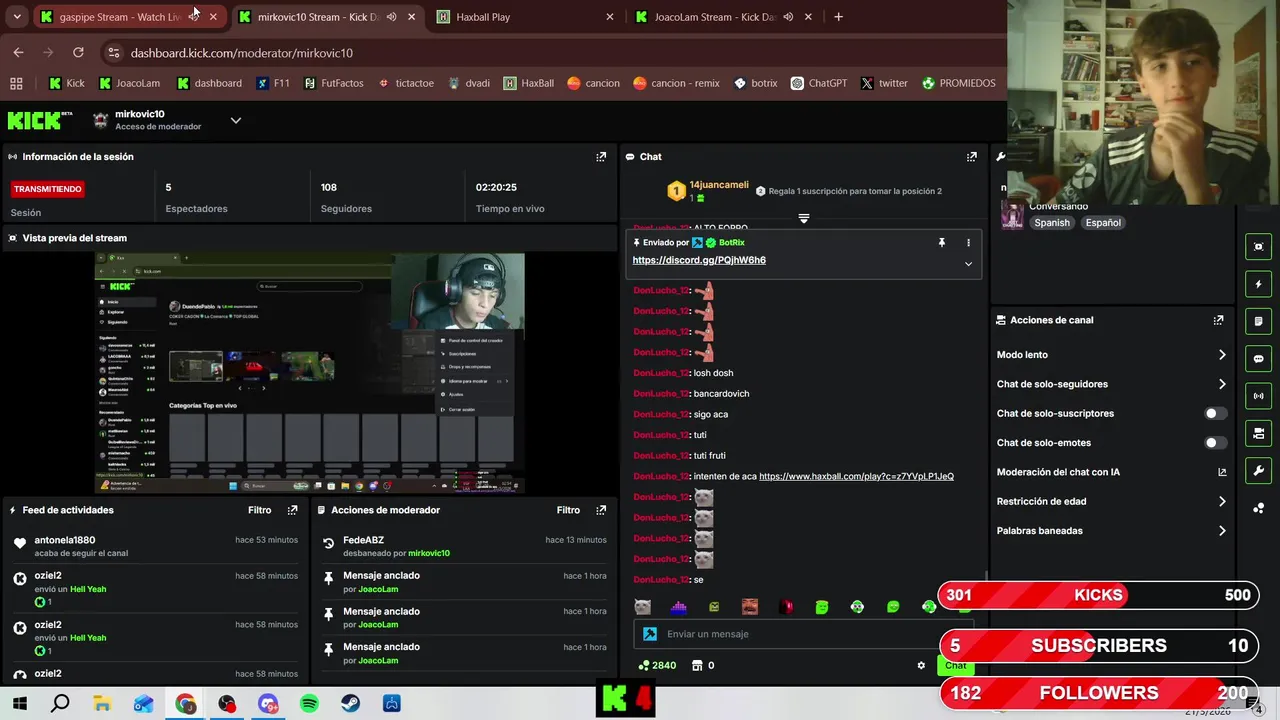The image size is (1280, 720).
Task: Open the wrench tools sidebar icon
Action: point(1258,470)
